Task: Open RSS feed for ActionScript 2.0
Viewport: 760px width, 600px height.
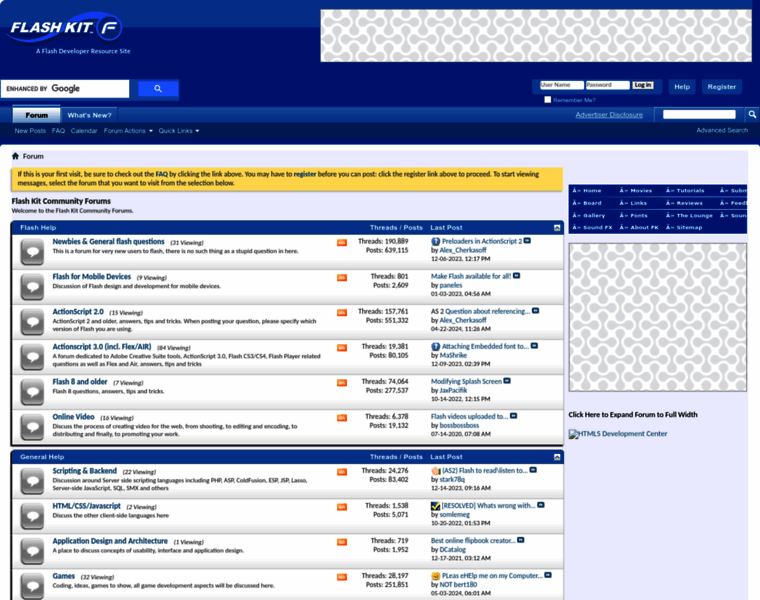Action: 342,313
